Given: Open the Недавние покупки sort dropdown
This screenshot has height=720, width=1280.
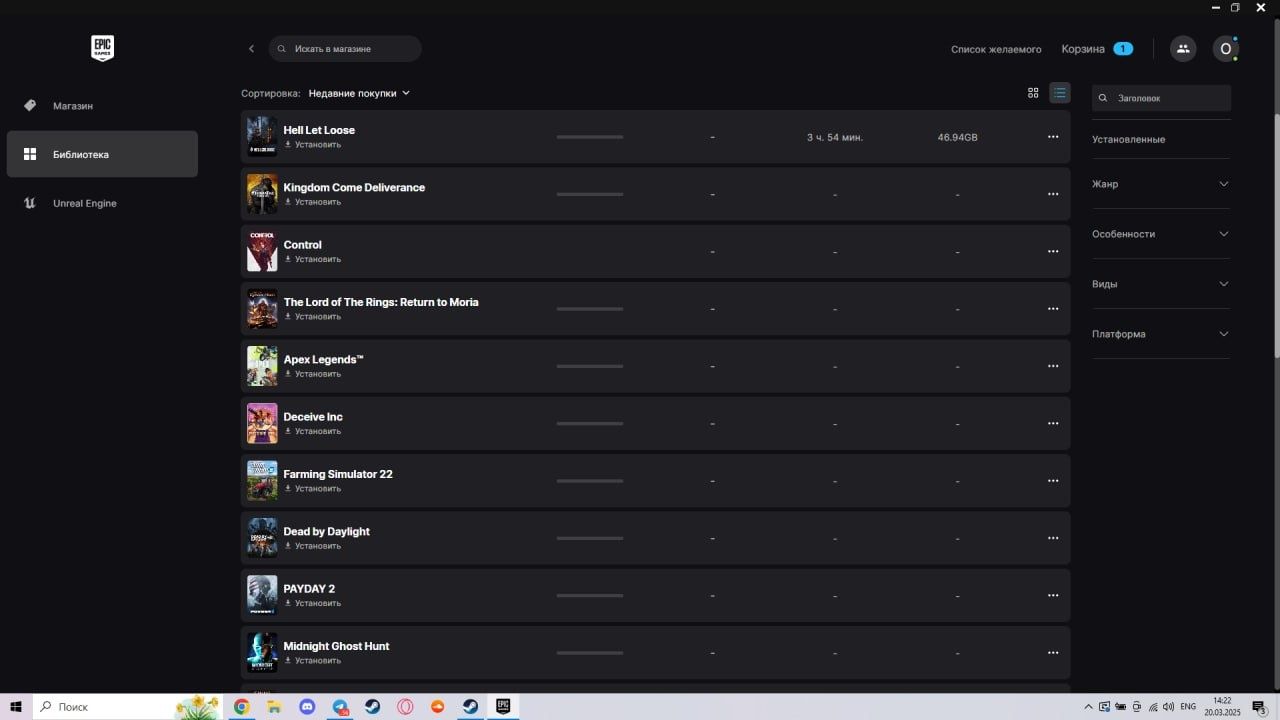Looking at the screenshot, I should (x=359, y=93).
